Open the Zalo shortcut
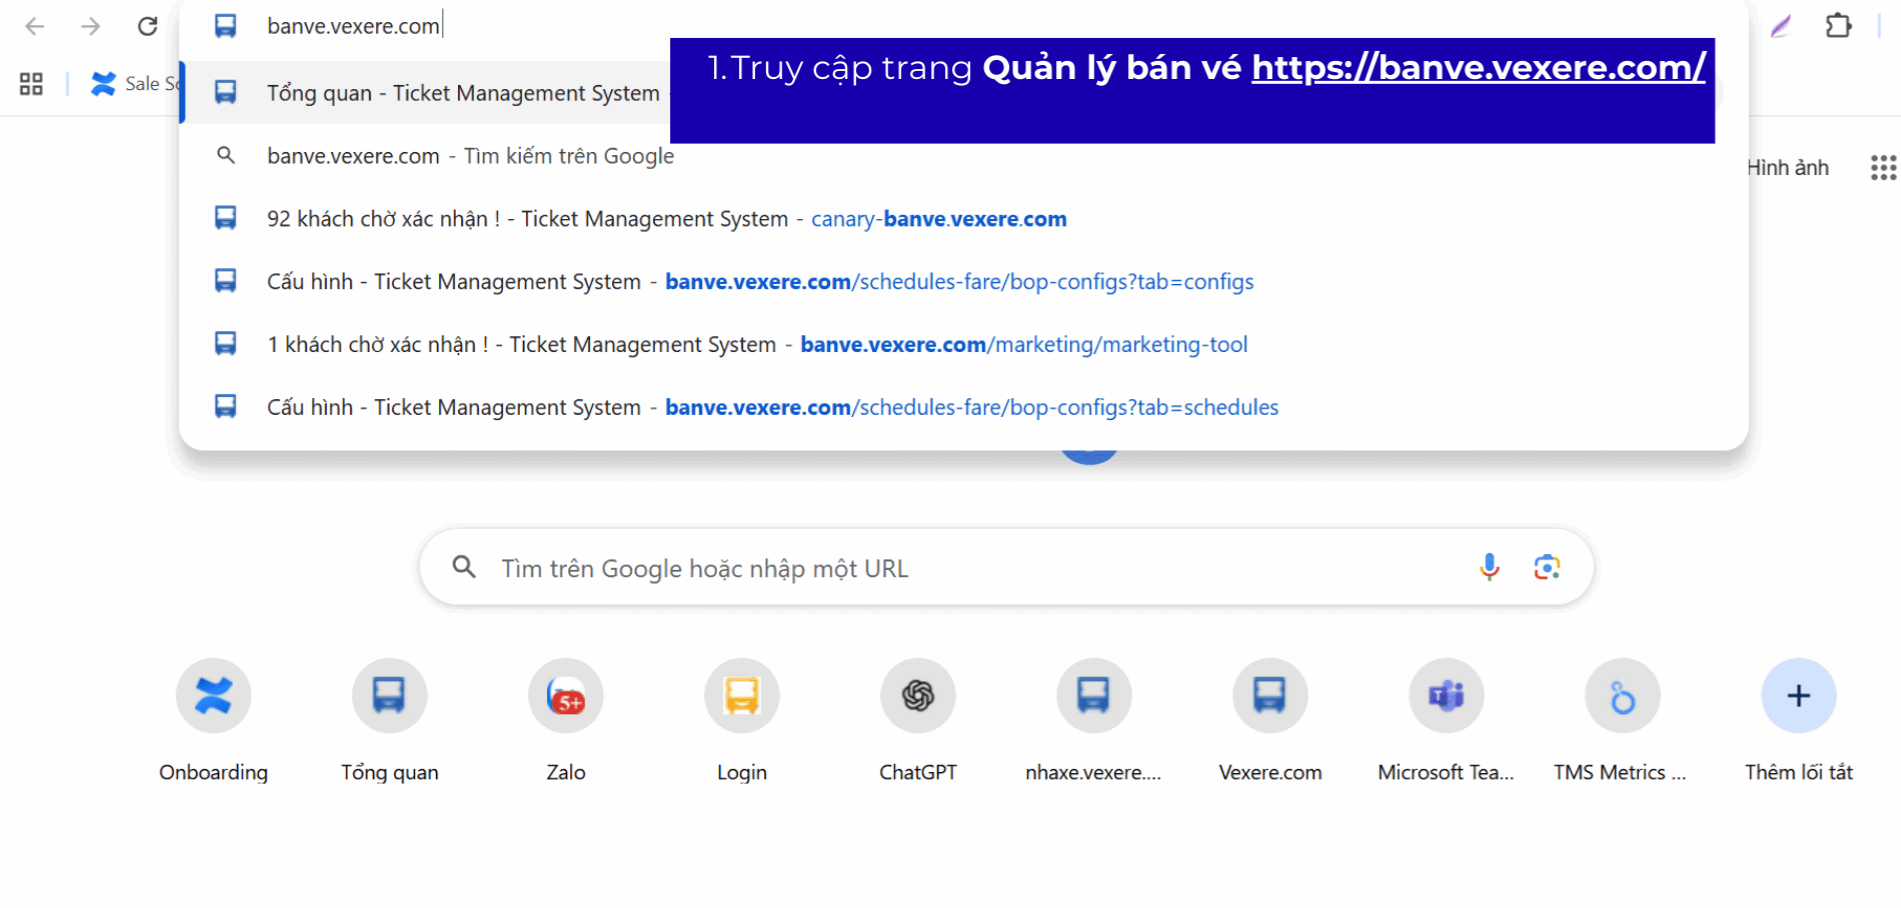The image size is (1901, 908). click(x=565, y=696)
